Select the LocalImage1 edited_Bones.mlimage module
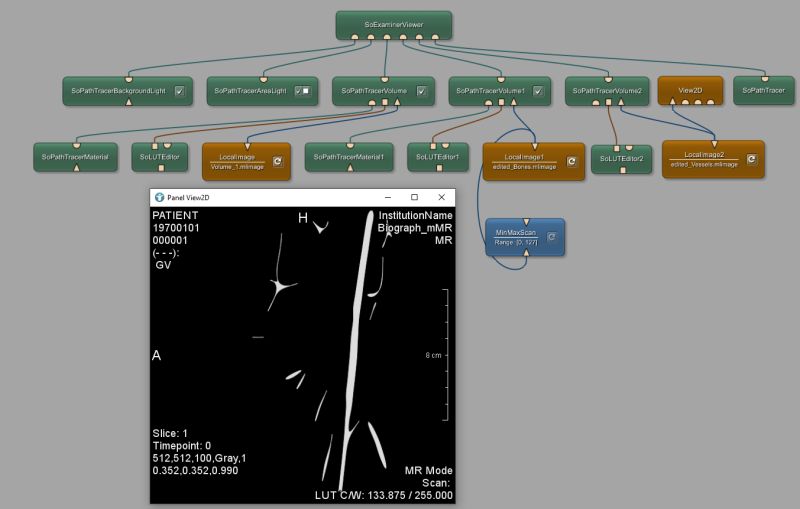The image size is (800, 509). [534, 162]
